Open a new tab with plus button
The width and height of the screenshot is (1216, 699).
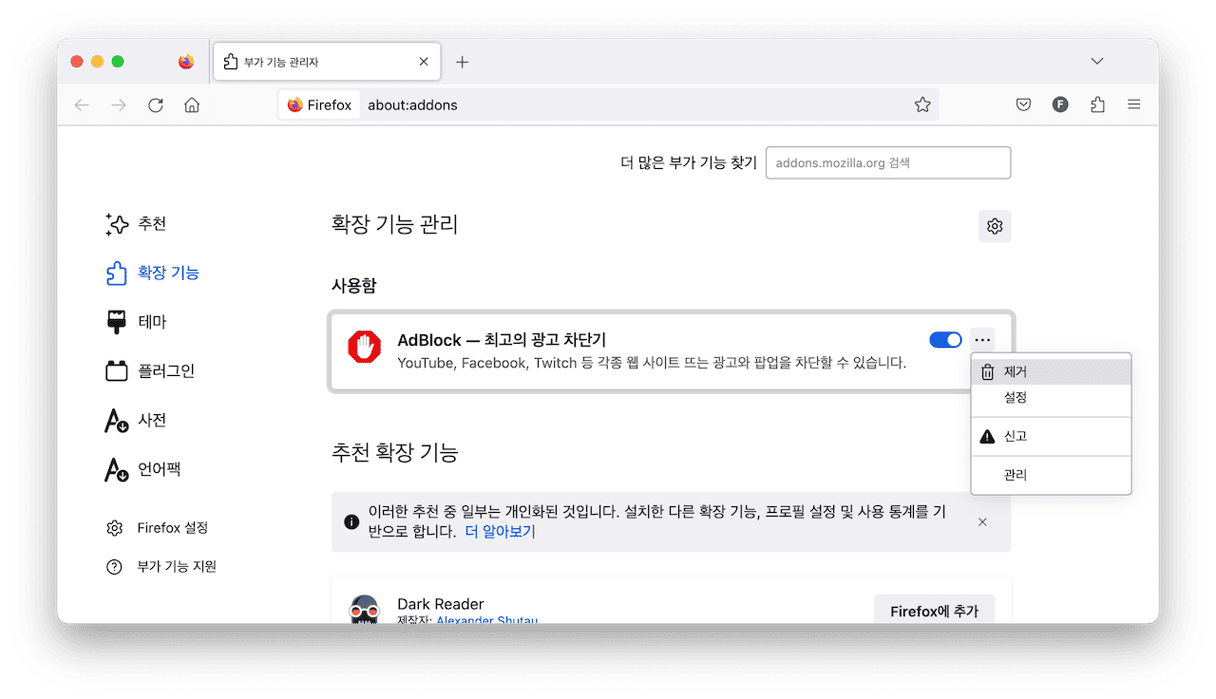coord(462,62)
